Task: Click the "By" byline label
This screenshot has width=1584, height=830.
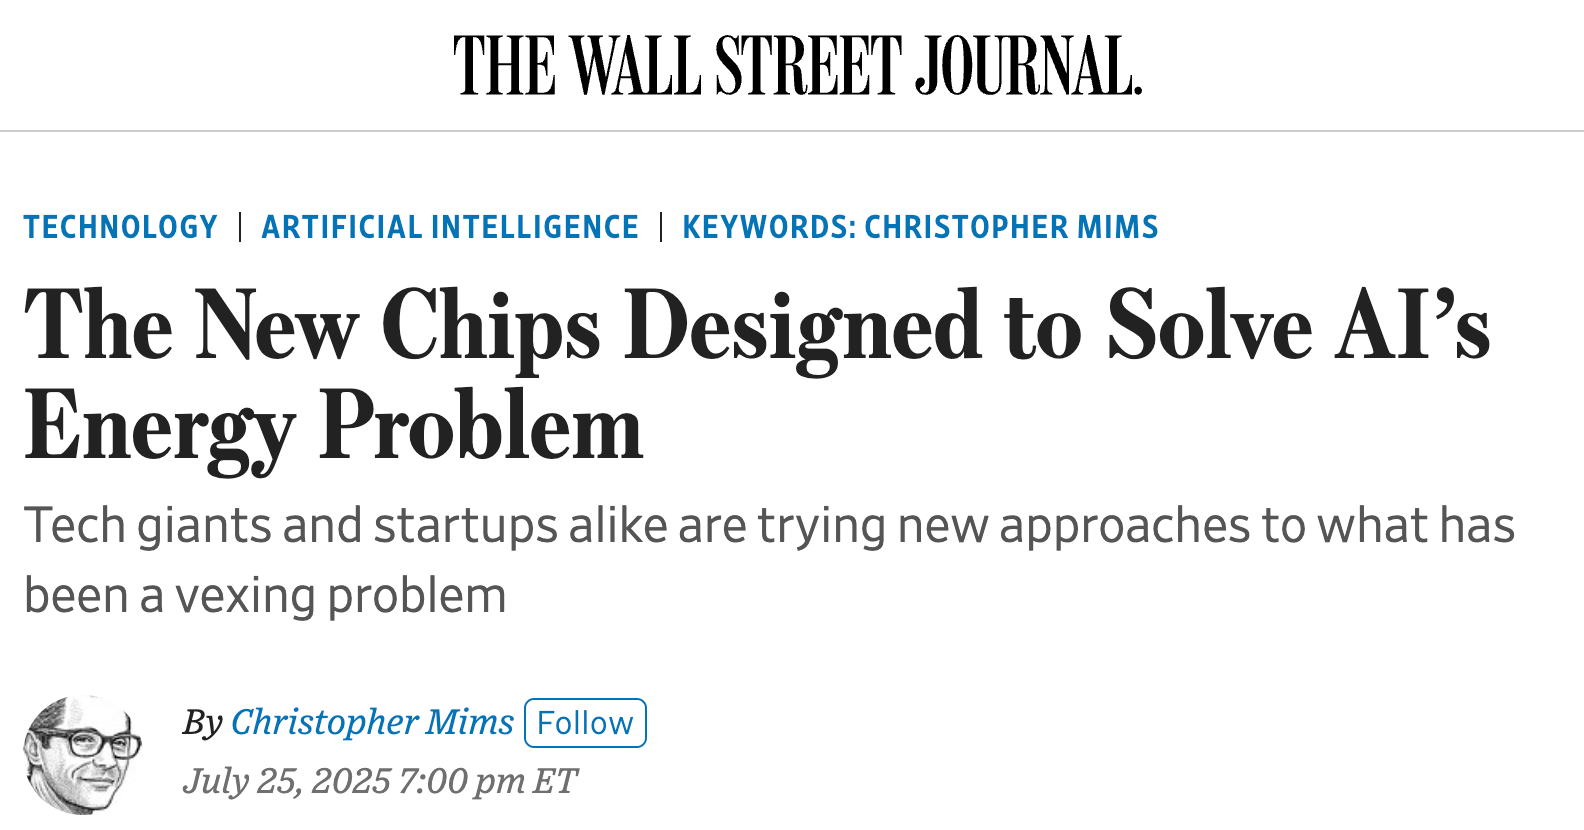Action: point(202,722)
